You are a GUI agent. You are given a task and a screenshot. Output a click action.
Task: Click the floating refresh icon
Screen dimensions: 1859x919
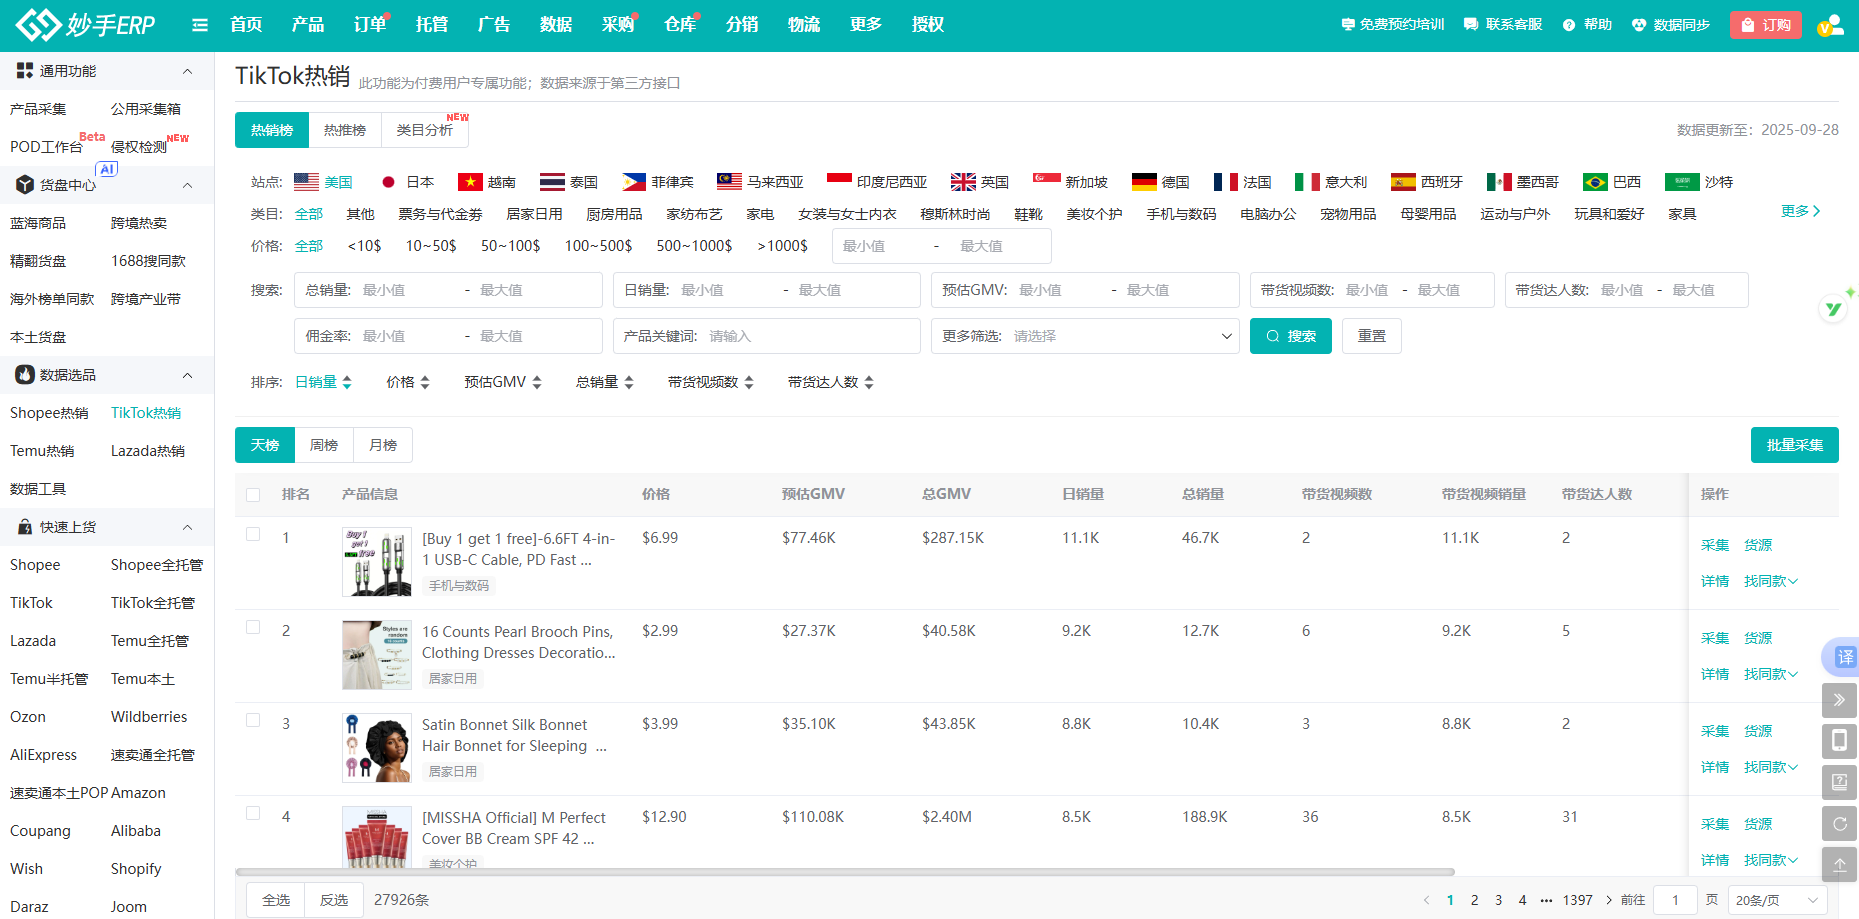tap(1839, 824)
